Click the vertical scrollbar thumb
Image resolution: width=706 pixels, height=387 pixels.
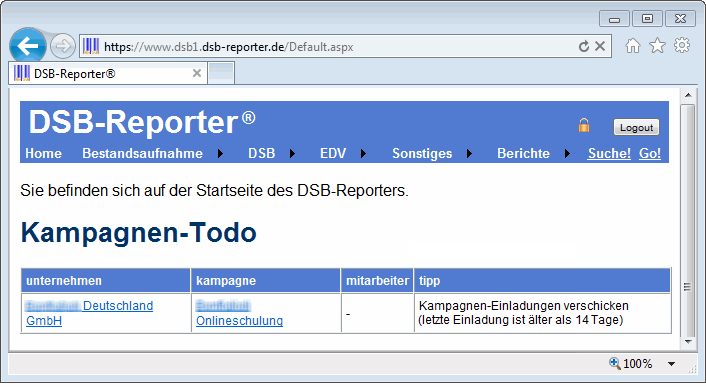(688, 220)
